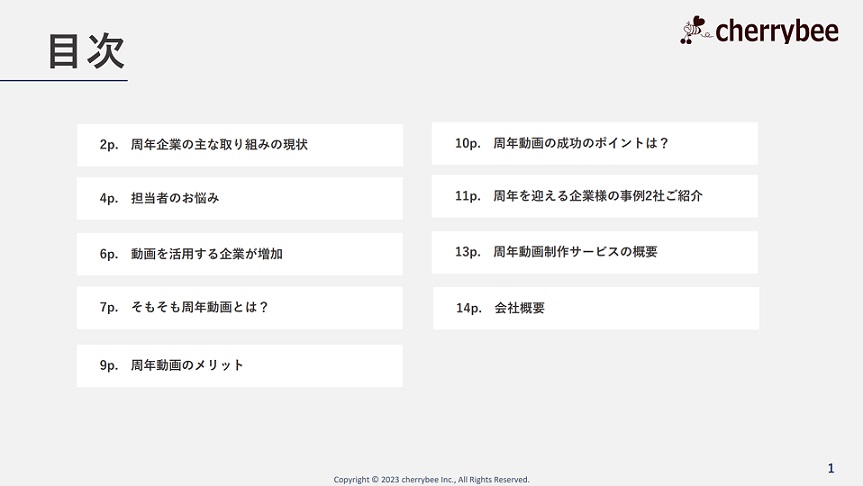Go to the 周年動画制作サービスの概要 section
This screenshot has width=863, height=486.
click(594, 252)
